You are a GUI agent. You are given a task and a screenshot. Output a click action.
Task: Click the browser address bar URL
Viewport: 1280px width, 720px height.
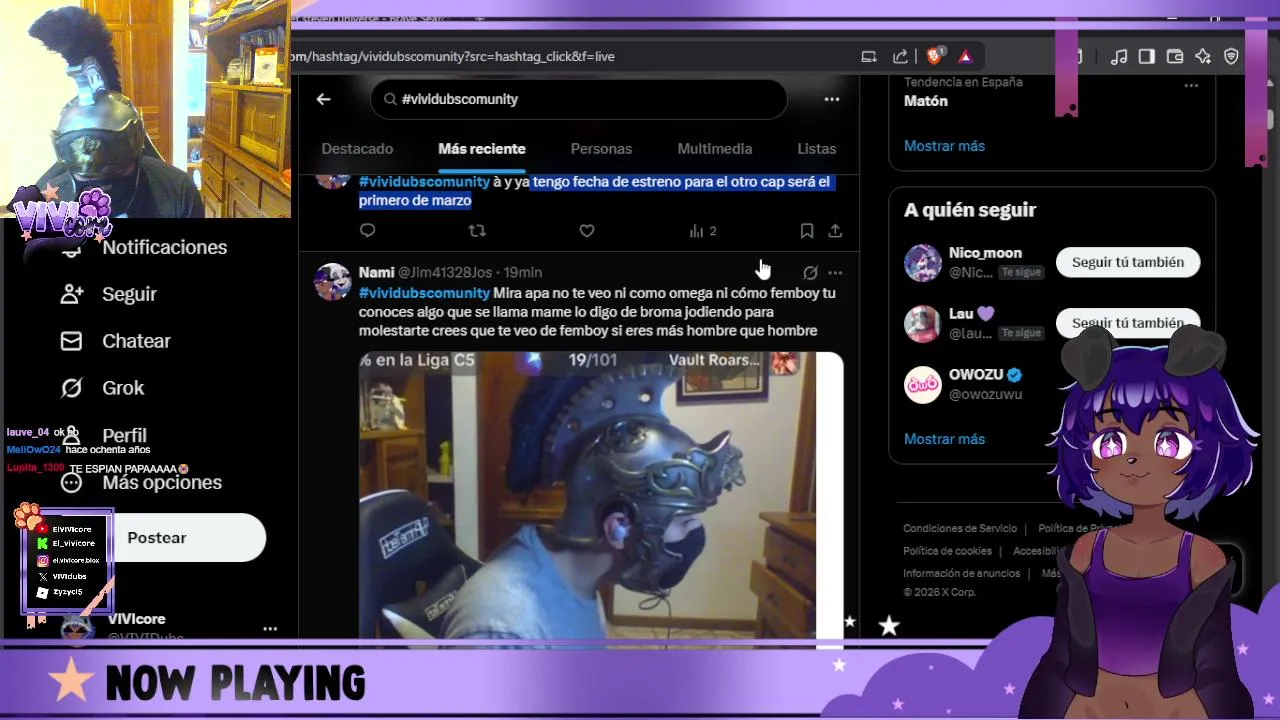coord(453,57)
